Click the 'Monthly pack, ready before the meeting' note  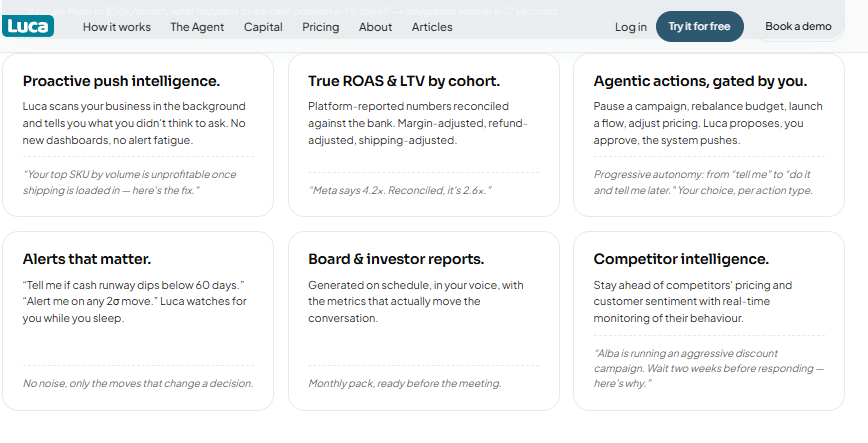coord(405,383)
